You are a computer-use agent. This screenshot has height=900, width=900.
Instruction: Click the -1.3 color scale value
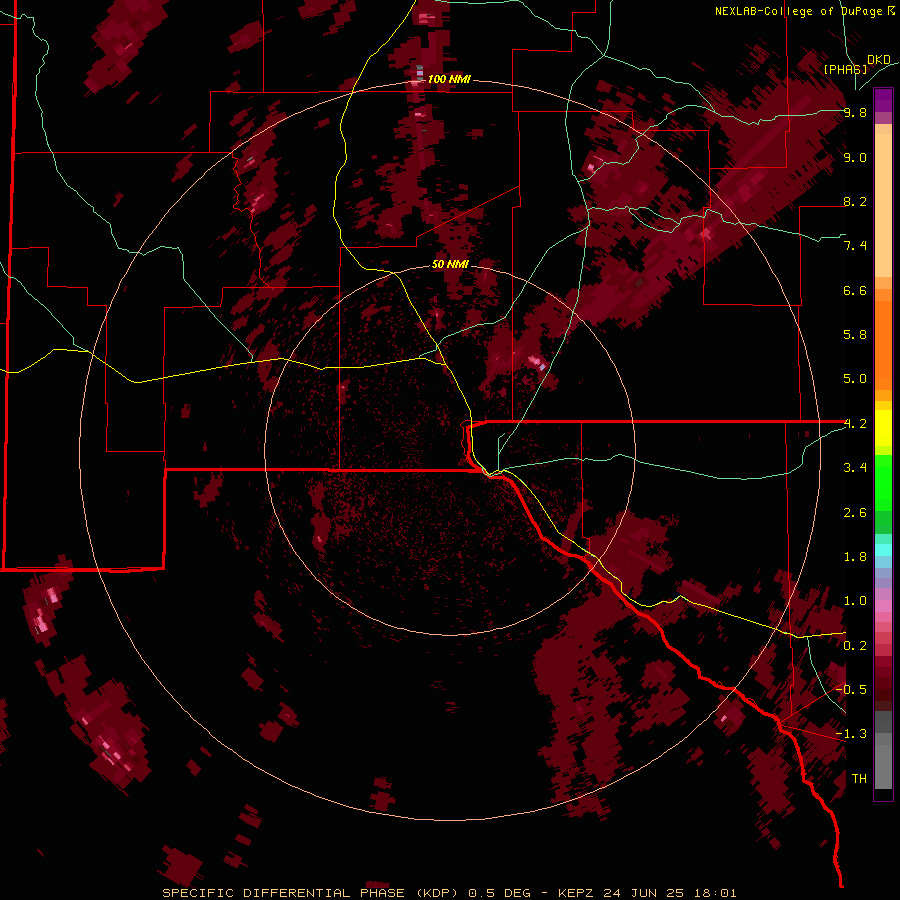pyautogui.click(x=852, y=734)
